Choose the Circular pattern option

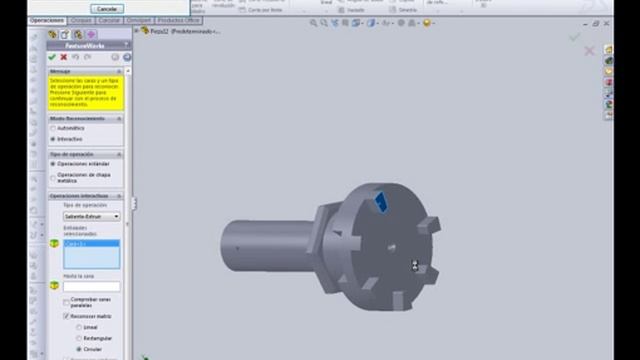[79, 349]
